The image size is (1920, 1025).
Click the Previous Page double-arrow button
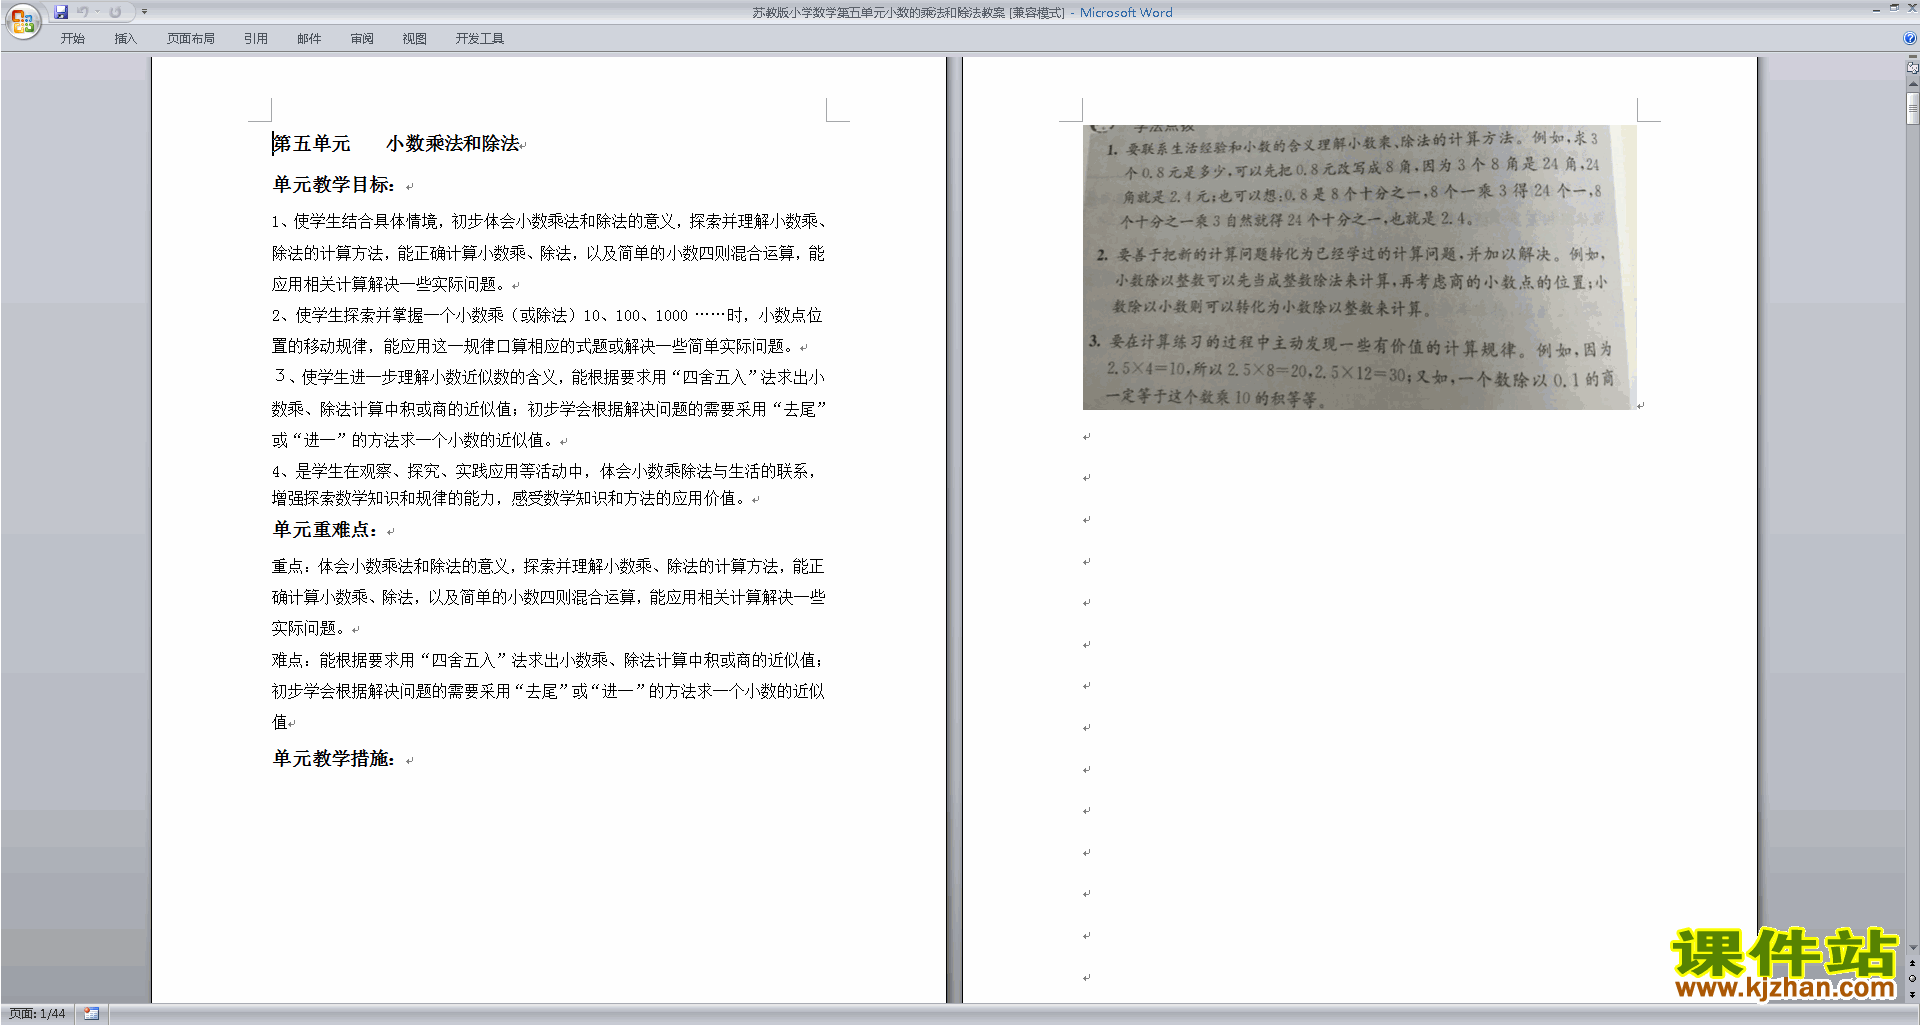[1912, 964]
